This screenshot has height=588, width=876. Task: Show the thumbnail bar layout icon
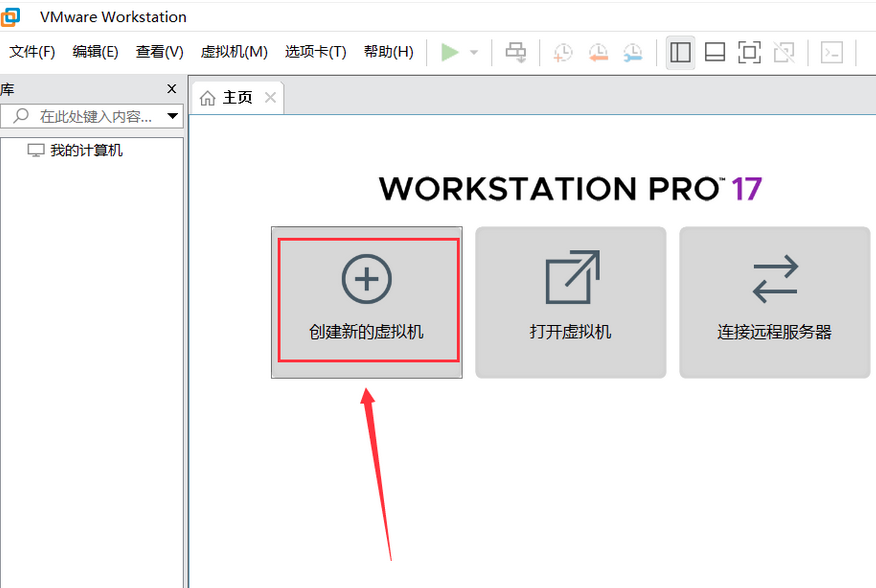(x=715, y=52)
